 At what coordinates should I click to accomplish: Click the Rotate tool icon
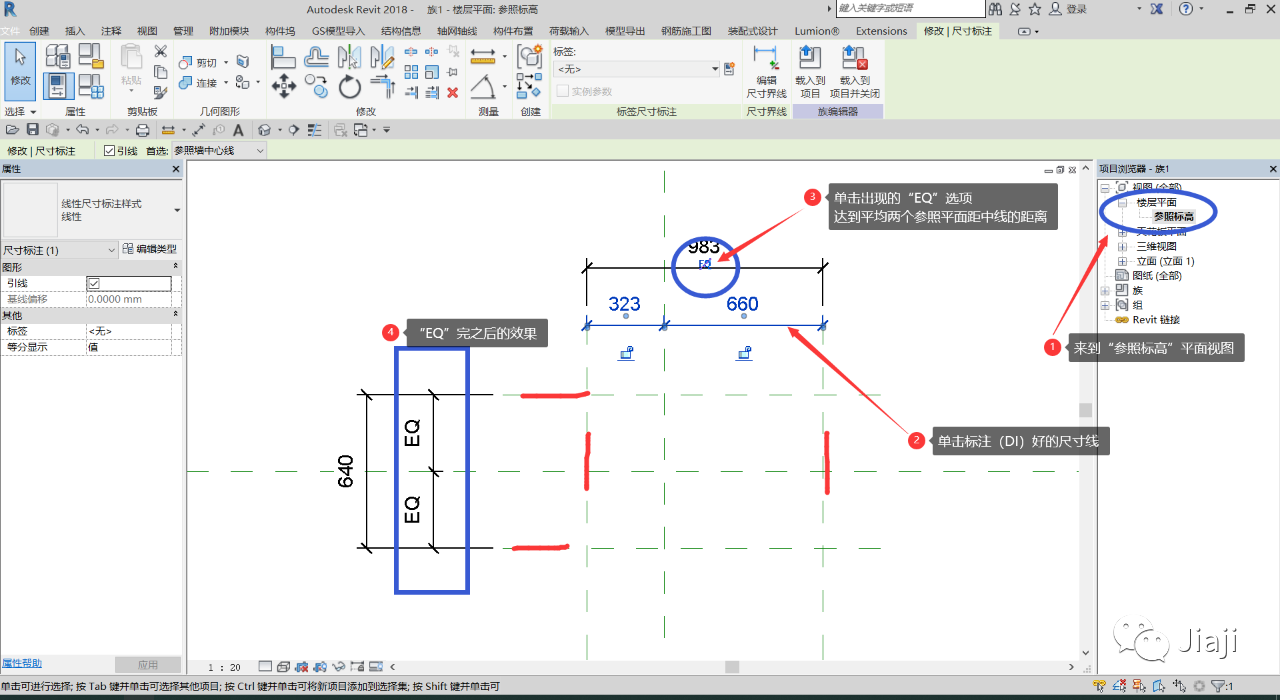349,87
